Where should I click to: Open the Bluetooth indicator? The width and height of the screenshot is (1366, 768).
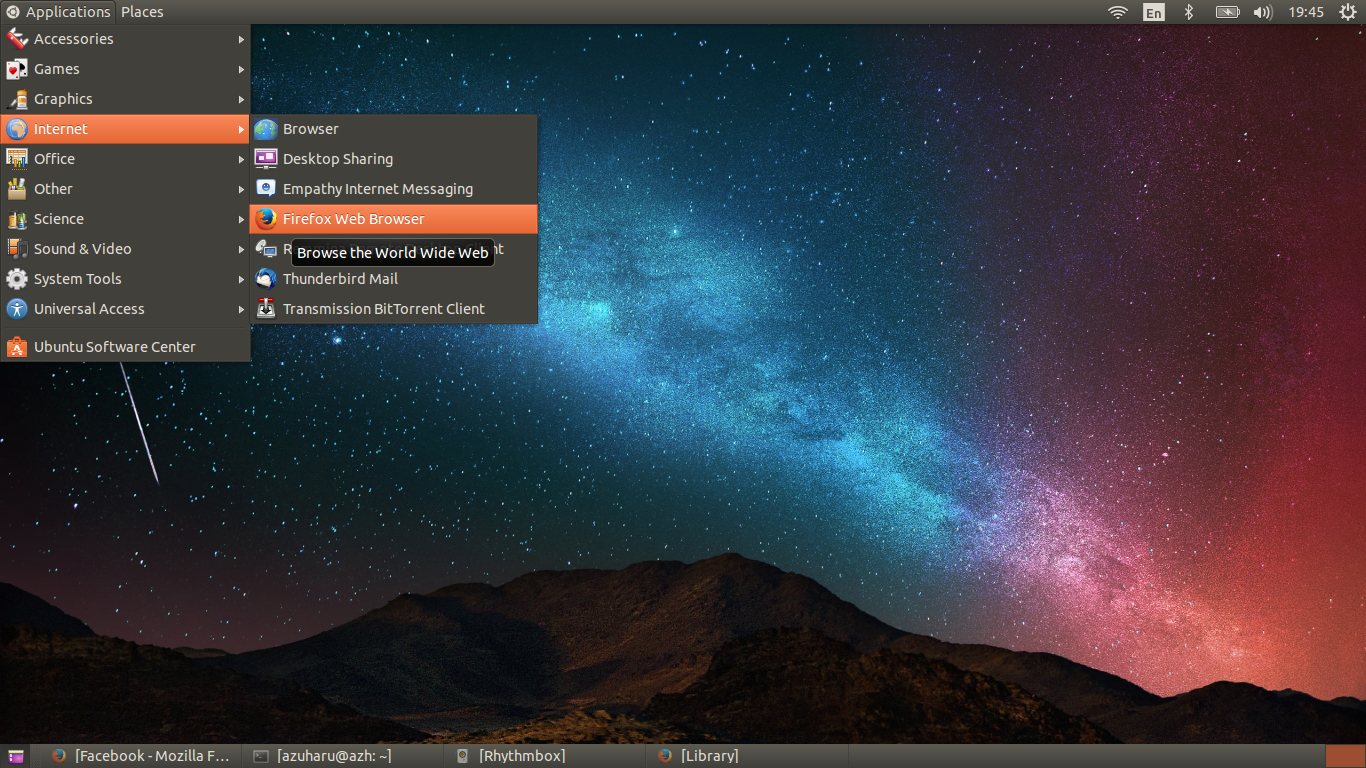1189,12
